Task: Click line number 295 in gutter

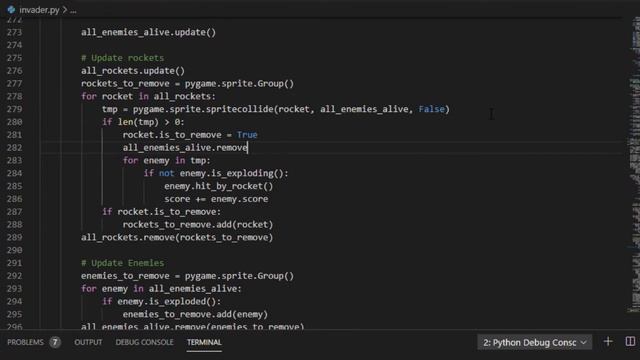Action: coord(14,314)
